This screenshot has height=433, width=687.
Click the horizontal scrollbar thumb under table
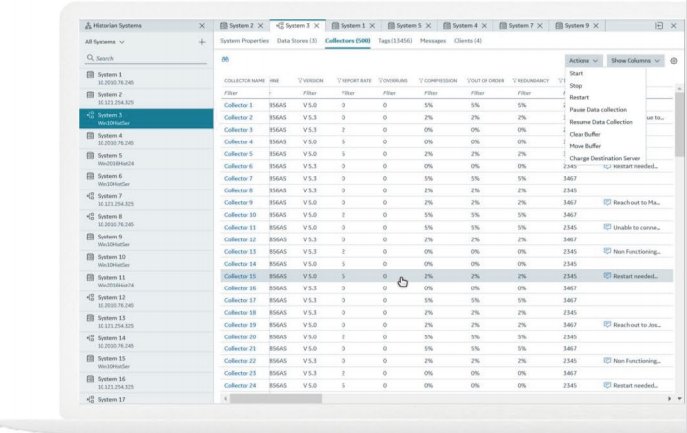[276, 398]
